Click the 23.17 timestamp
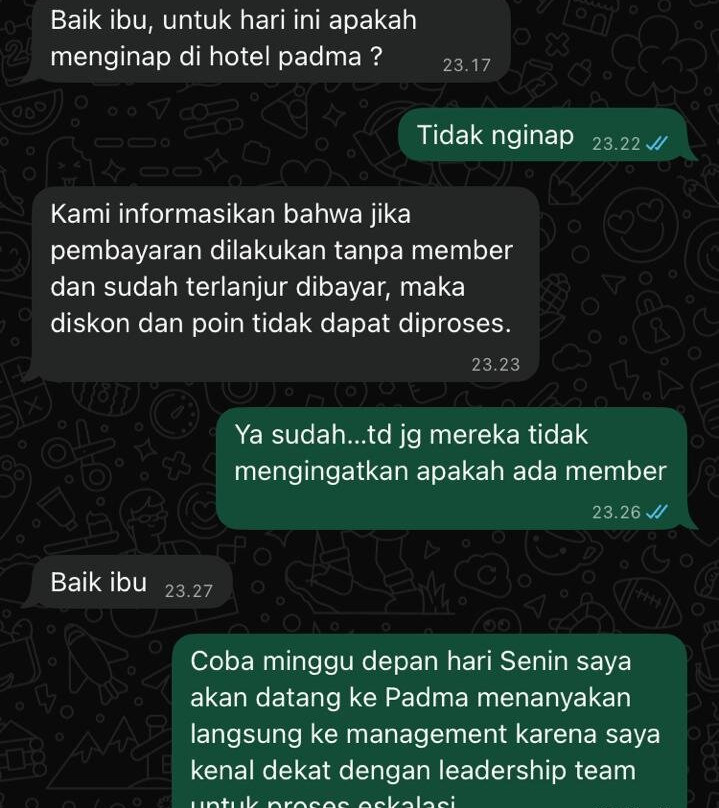The image size is (719, 808). click(466, 65)
